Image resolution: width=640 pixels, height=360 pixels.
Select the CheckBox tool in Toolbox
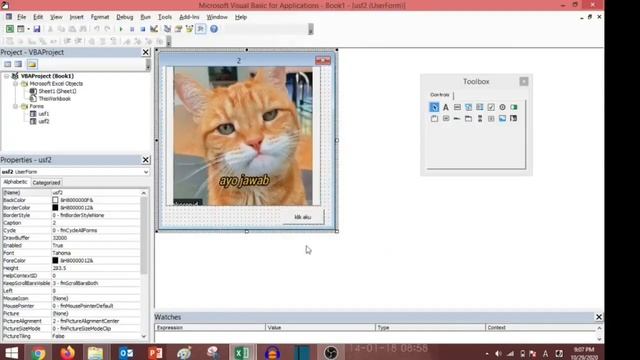pos(491,107)
